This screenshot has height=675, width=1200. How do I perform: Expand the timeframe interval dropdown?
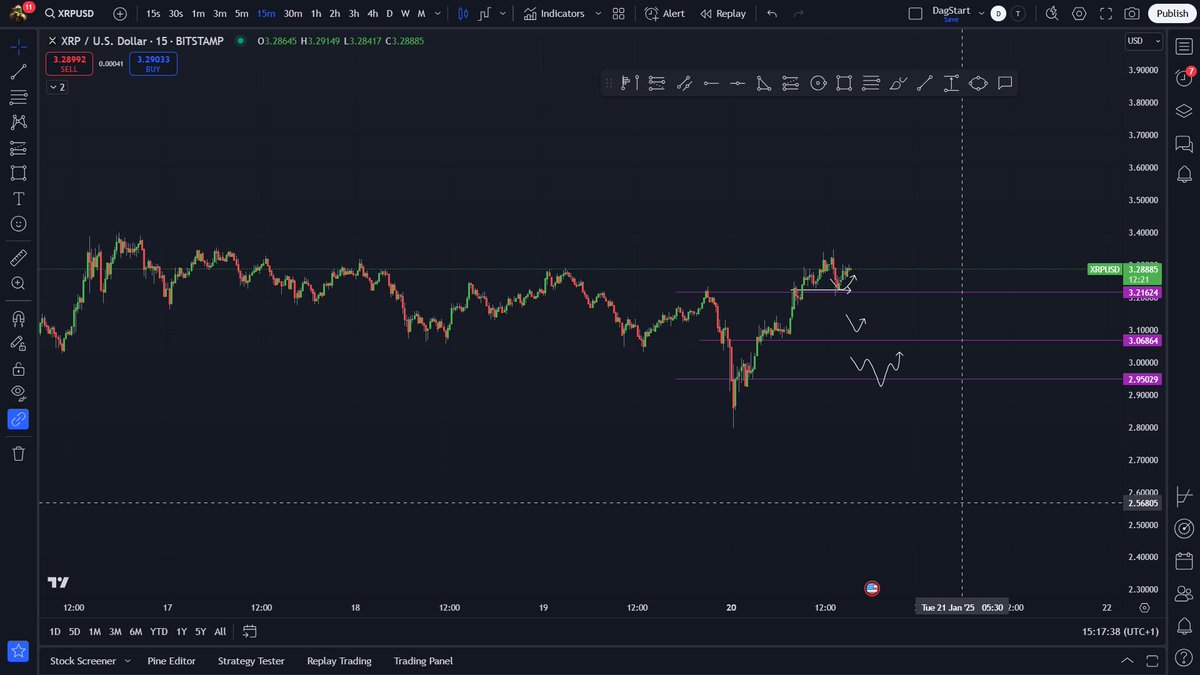438,14
